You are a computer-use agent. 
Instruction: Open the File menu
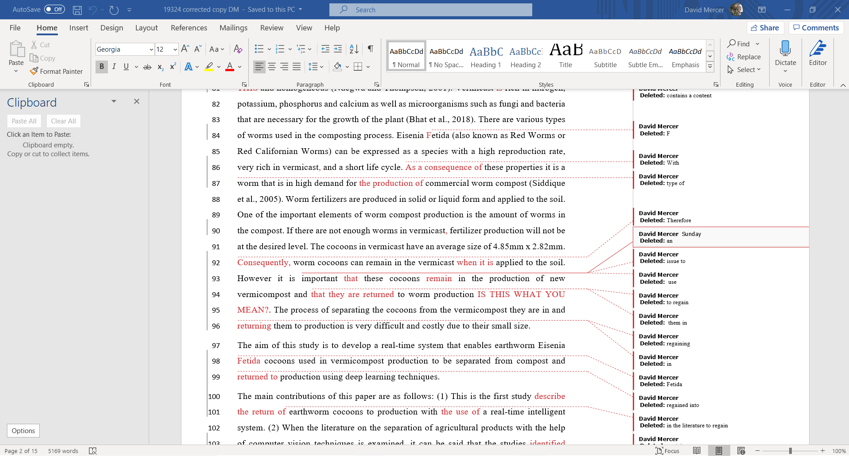coord(15,28)
